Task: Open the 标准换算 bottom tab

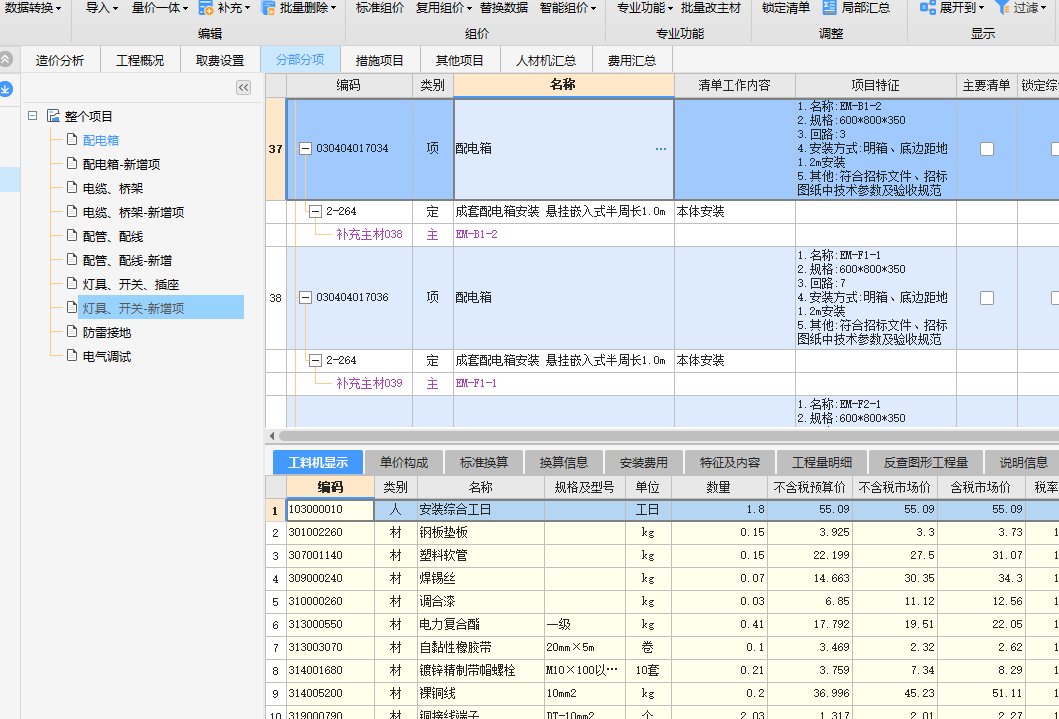Action: 484,462
